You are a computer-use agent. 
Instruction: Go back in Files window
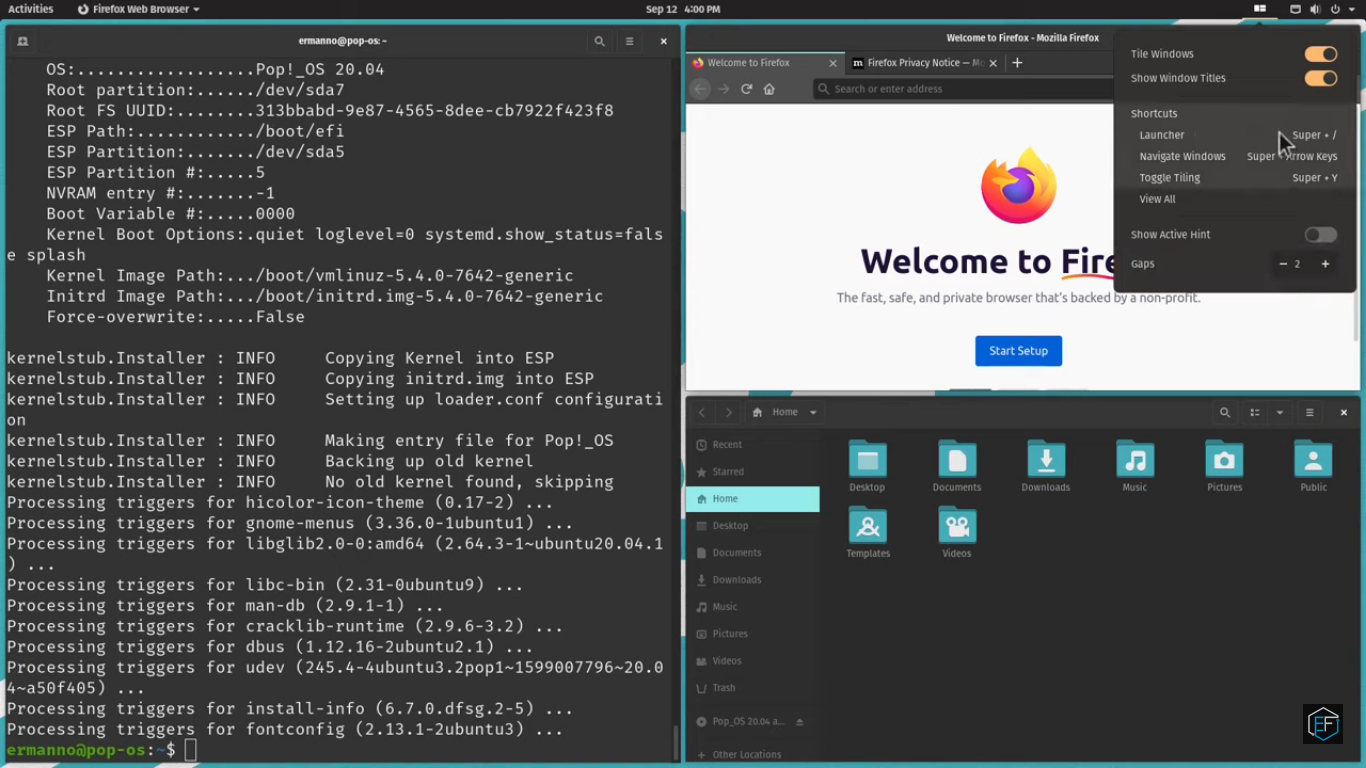click(702, 412)
